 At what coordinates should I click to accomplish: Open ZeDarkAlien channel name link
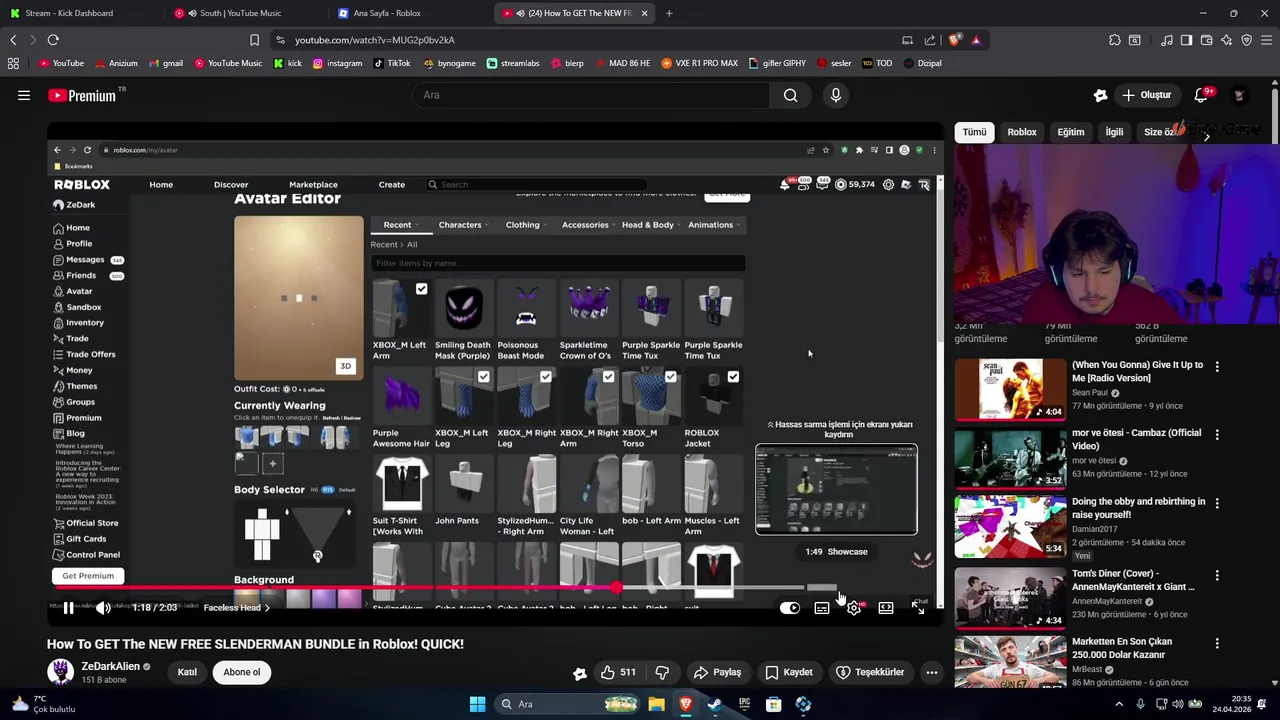pos(111,666)
